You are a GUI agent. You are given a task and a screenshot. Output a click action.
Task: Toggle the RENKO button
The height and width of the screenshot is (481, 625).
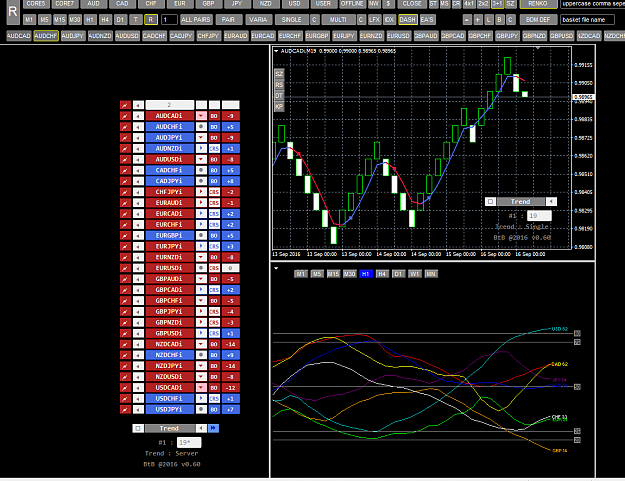pyautogui.click(x=538, y=4)
